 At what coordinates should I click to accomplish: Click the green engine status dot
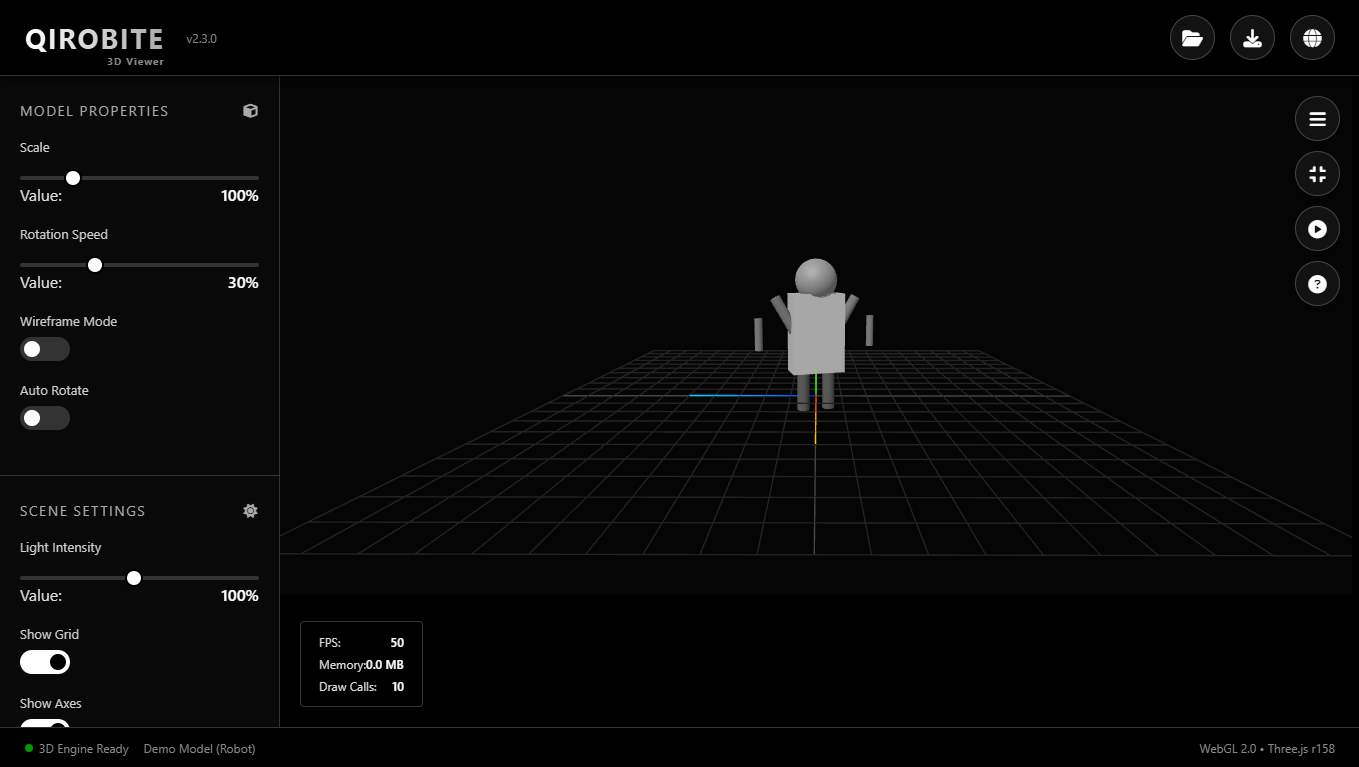point(29,748)
